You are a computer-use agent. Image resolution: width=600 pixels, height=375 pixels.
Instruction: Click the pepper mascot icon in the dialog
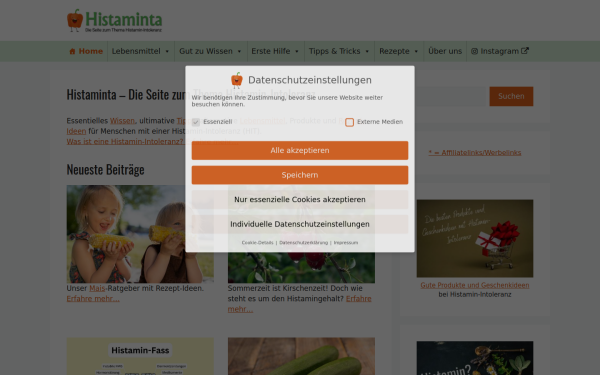click(x=237, y=80)
